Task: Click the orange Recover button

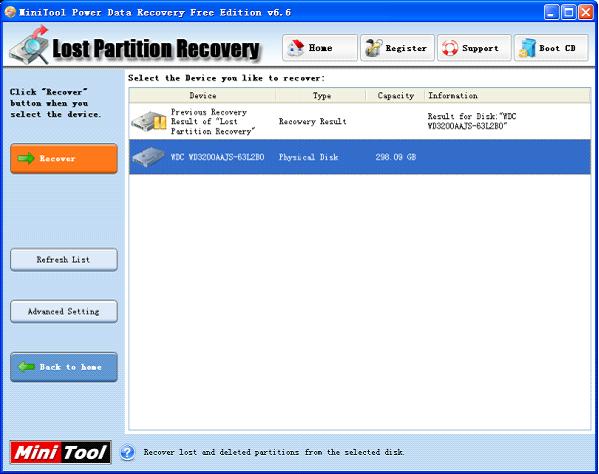Action: click(x=64, y=159)
